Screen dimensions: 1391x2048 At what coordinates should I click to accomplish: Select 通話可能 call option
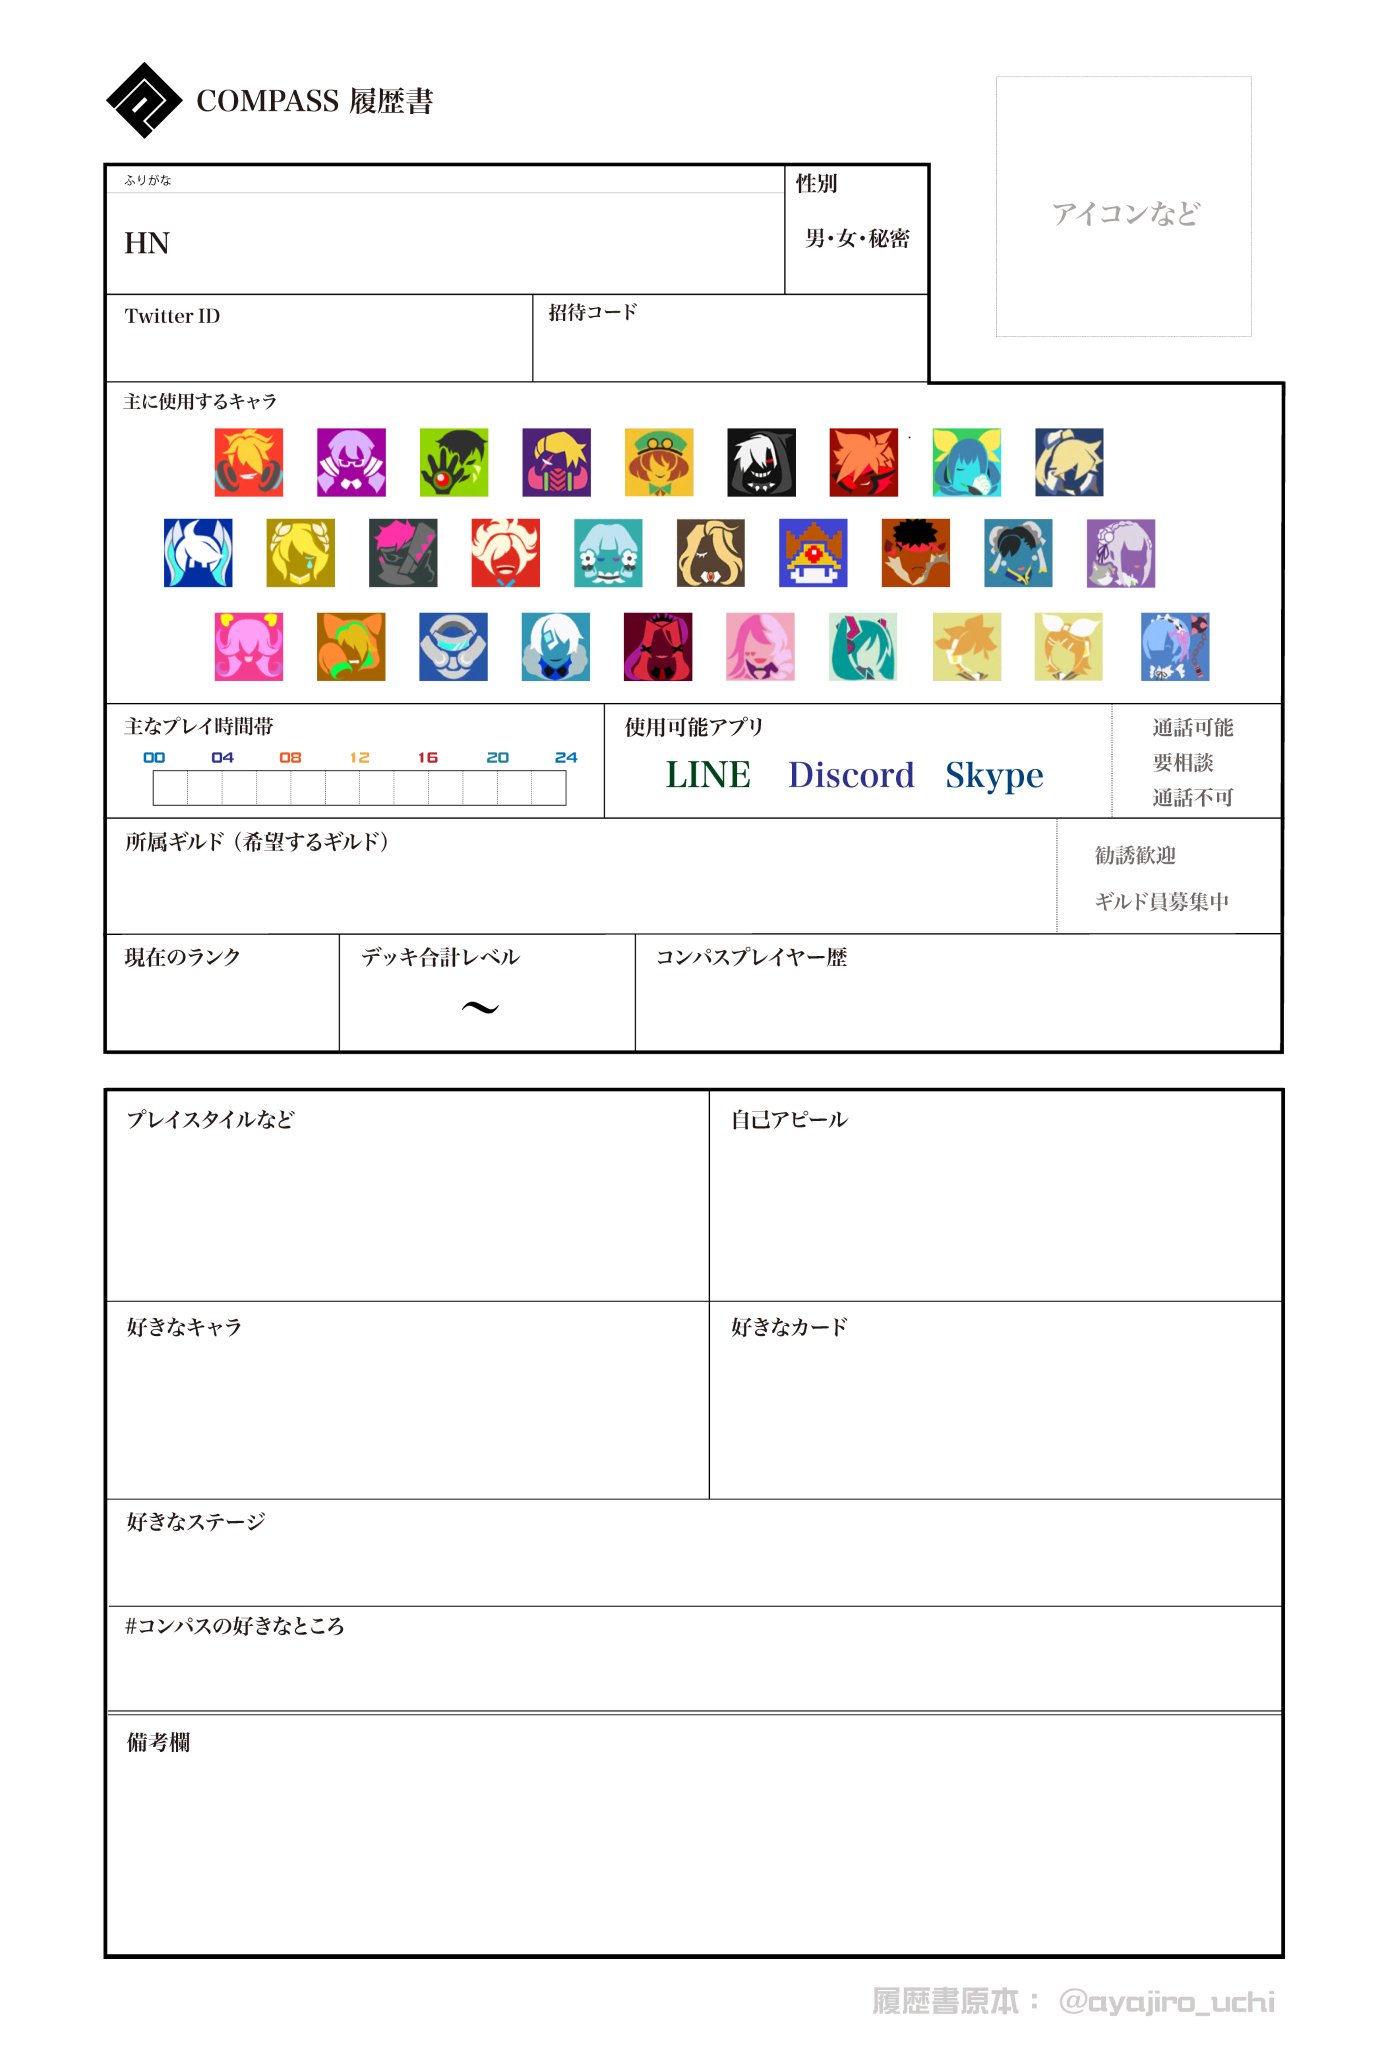click(1192, 727)
